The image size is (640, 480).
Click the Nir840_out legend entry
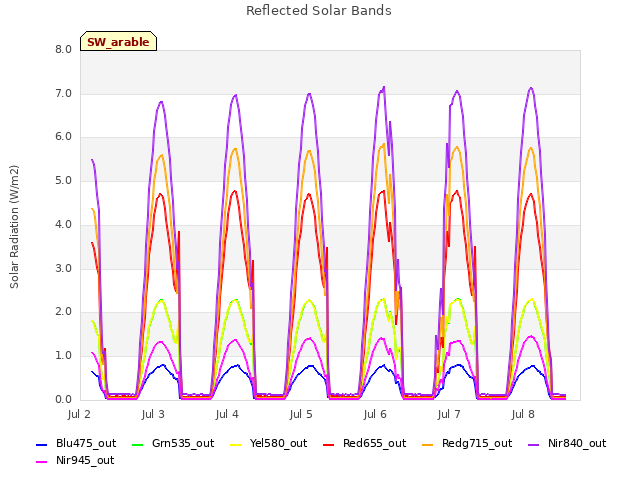[x=567, y=443]
